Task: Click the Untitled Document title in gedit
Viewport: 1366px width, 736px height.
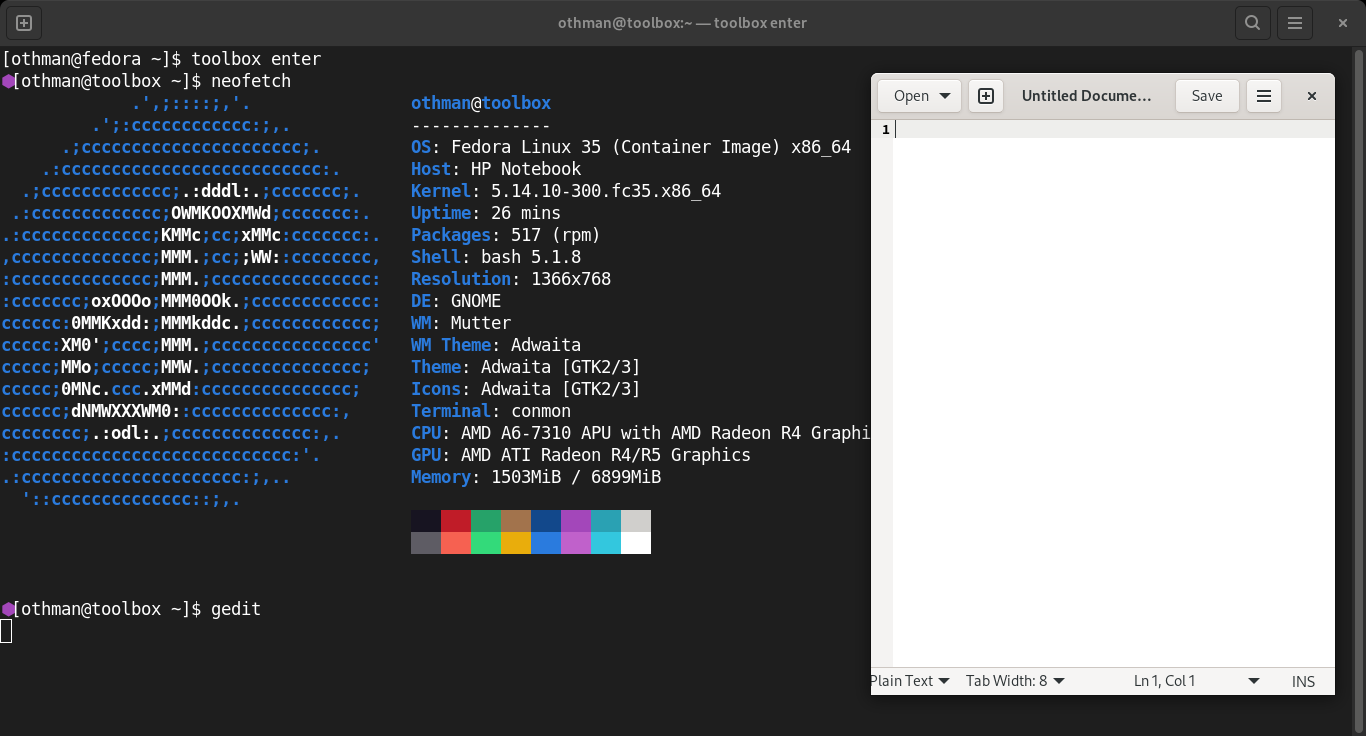Action: [1086, 96]
